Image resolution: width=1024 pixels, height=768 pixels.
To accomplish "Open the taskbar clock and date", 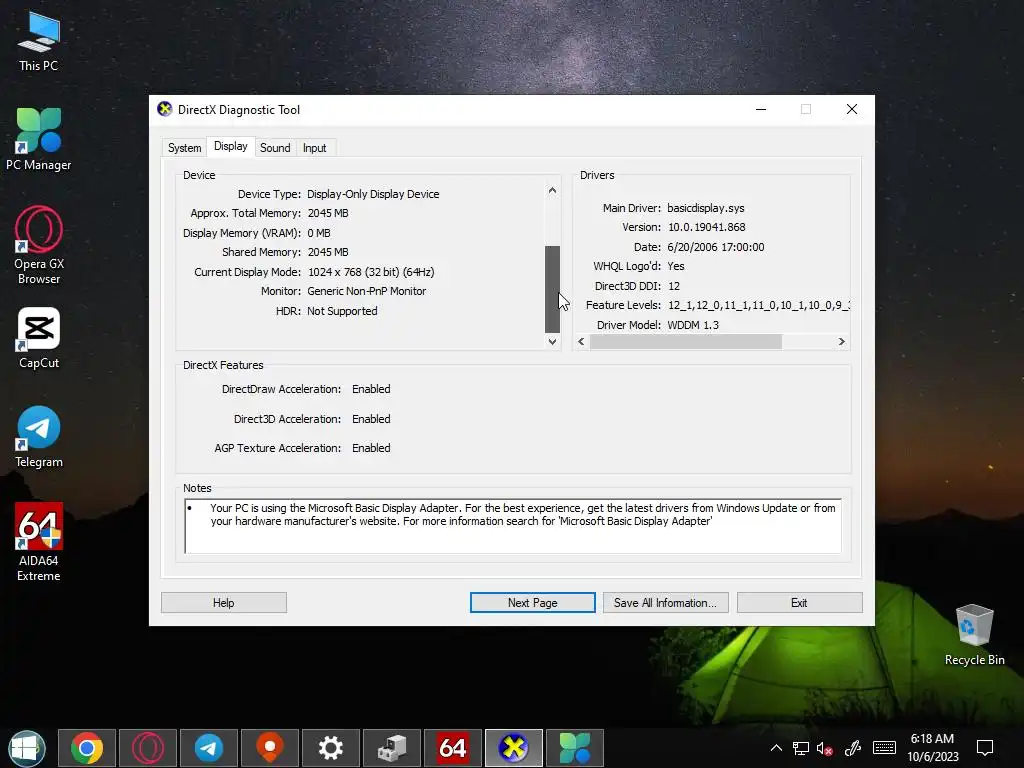I will 933,748.
